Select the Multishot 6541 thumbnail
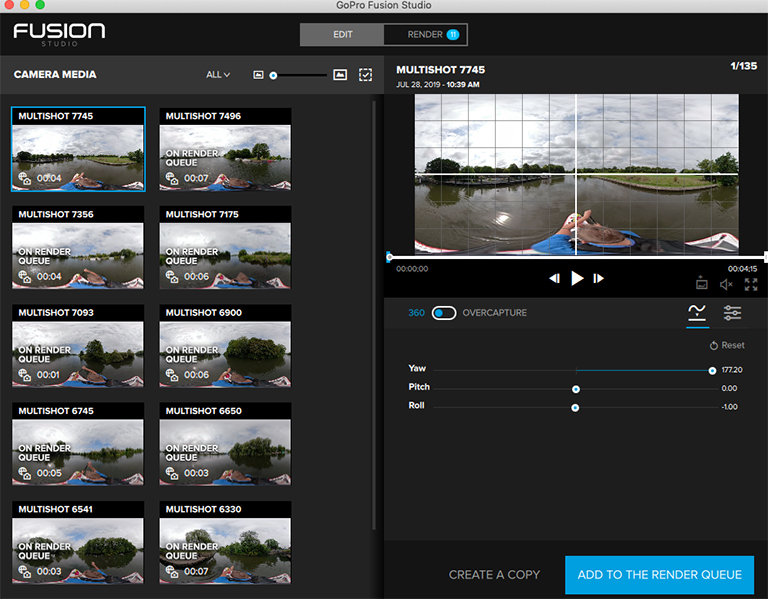 click(x=78, y=542)
